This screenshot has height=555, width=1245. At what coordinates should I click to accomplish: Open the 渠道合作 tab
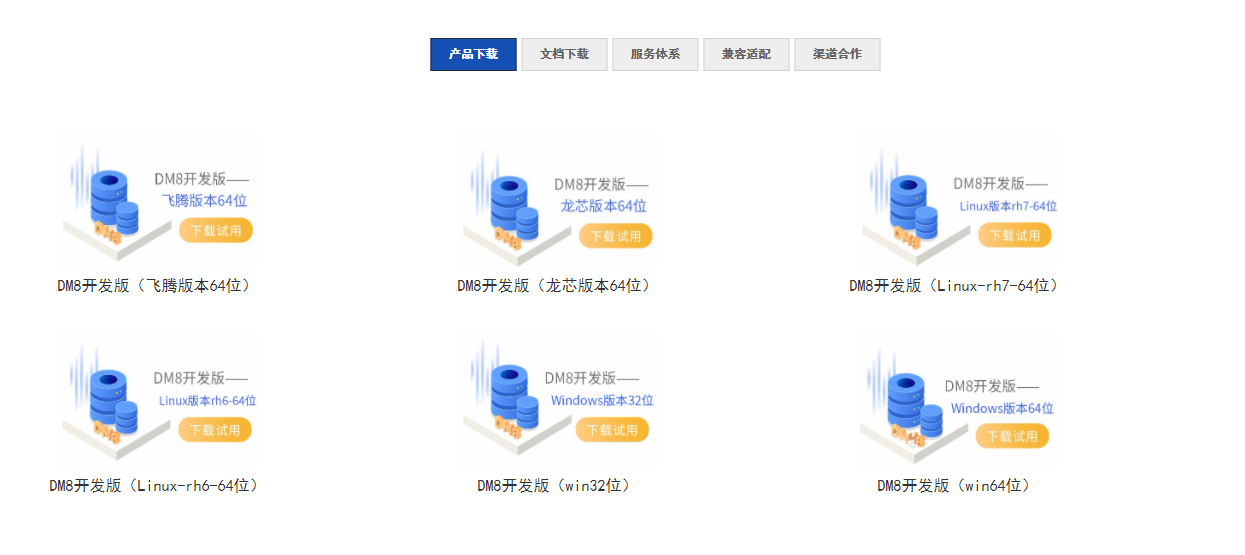pyautogui.click(x=837, y=54)
